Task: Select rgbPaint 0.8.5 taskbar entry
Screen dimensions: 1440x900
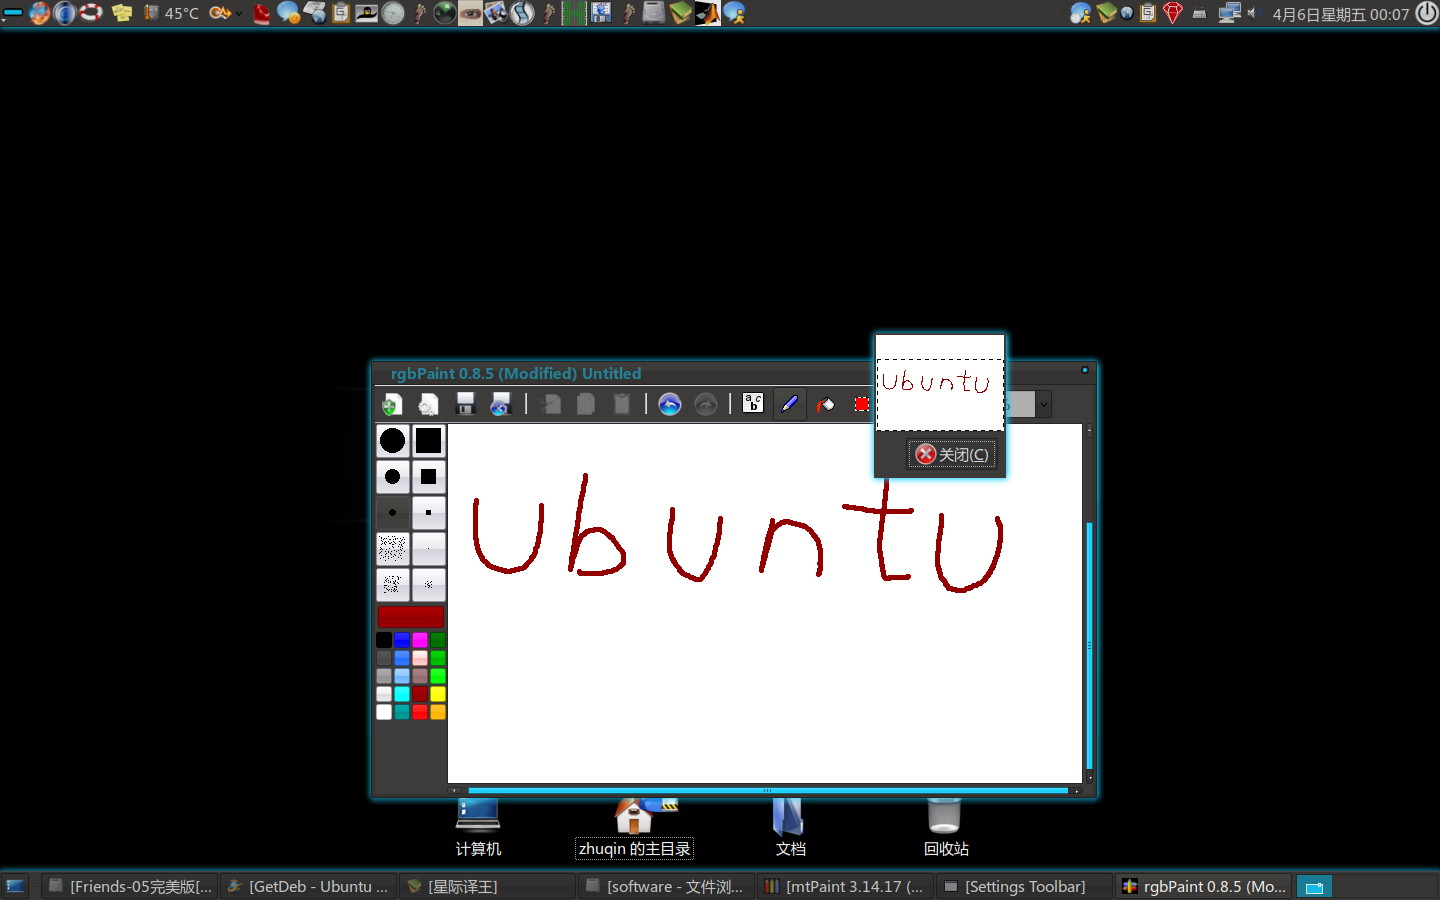Action: click(x=1203, y=886)
